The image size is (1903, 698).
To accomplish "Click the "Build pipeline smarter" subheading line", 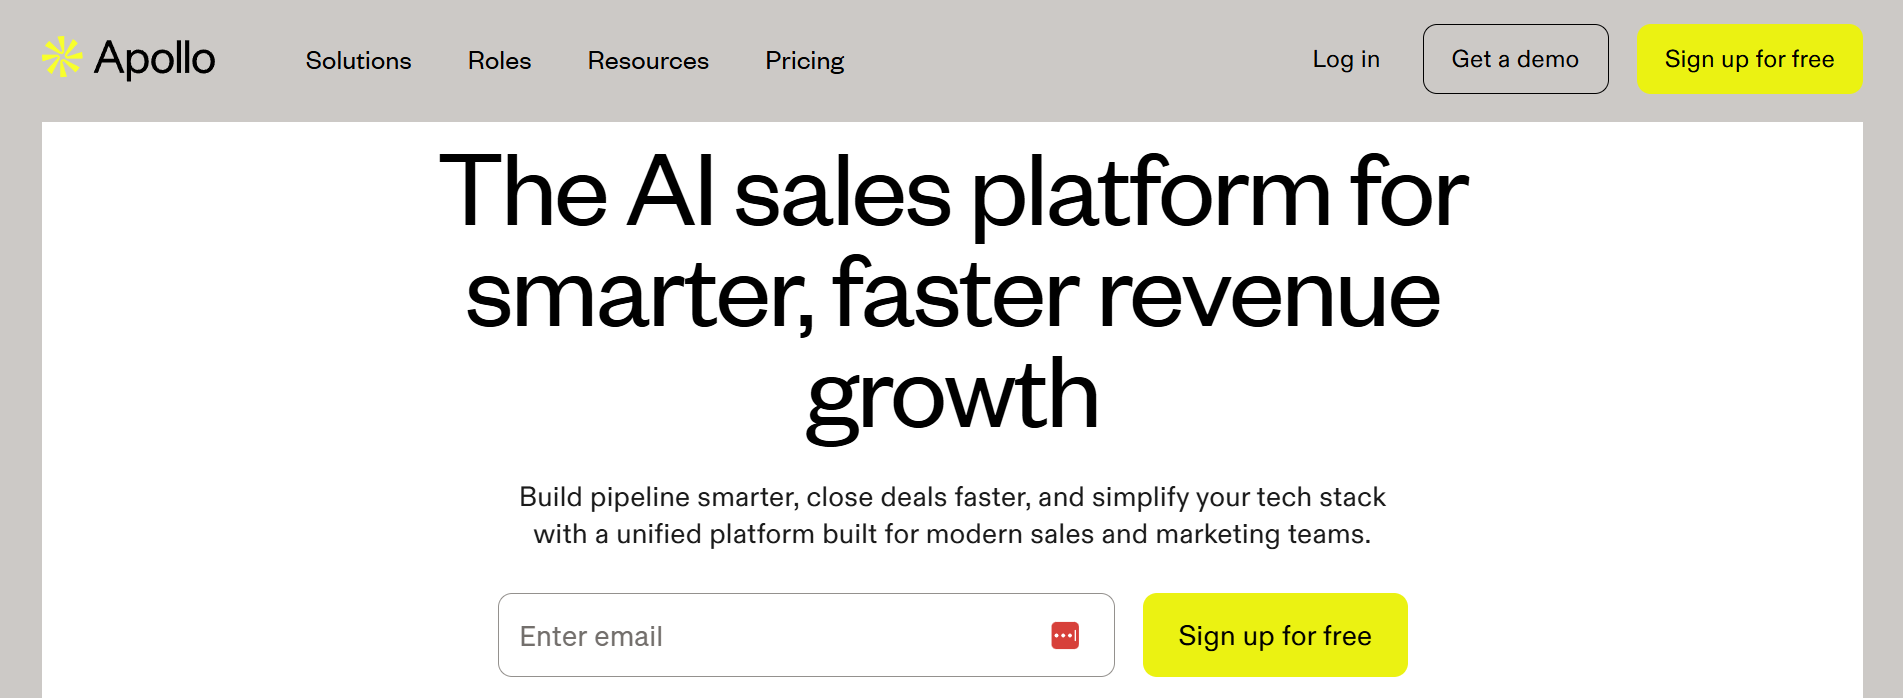I will point(952,497).
